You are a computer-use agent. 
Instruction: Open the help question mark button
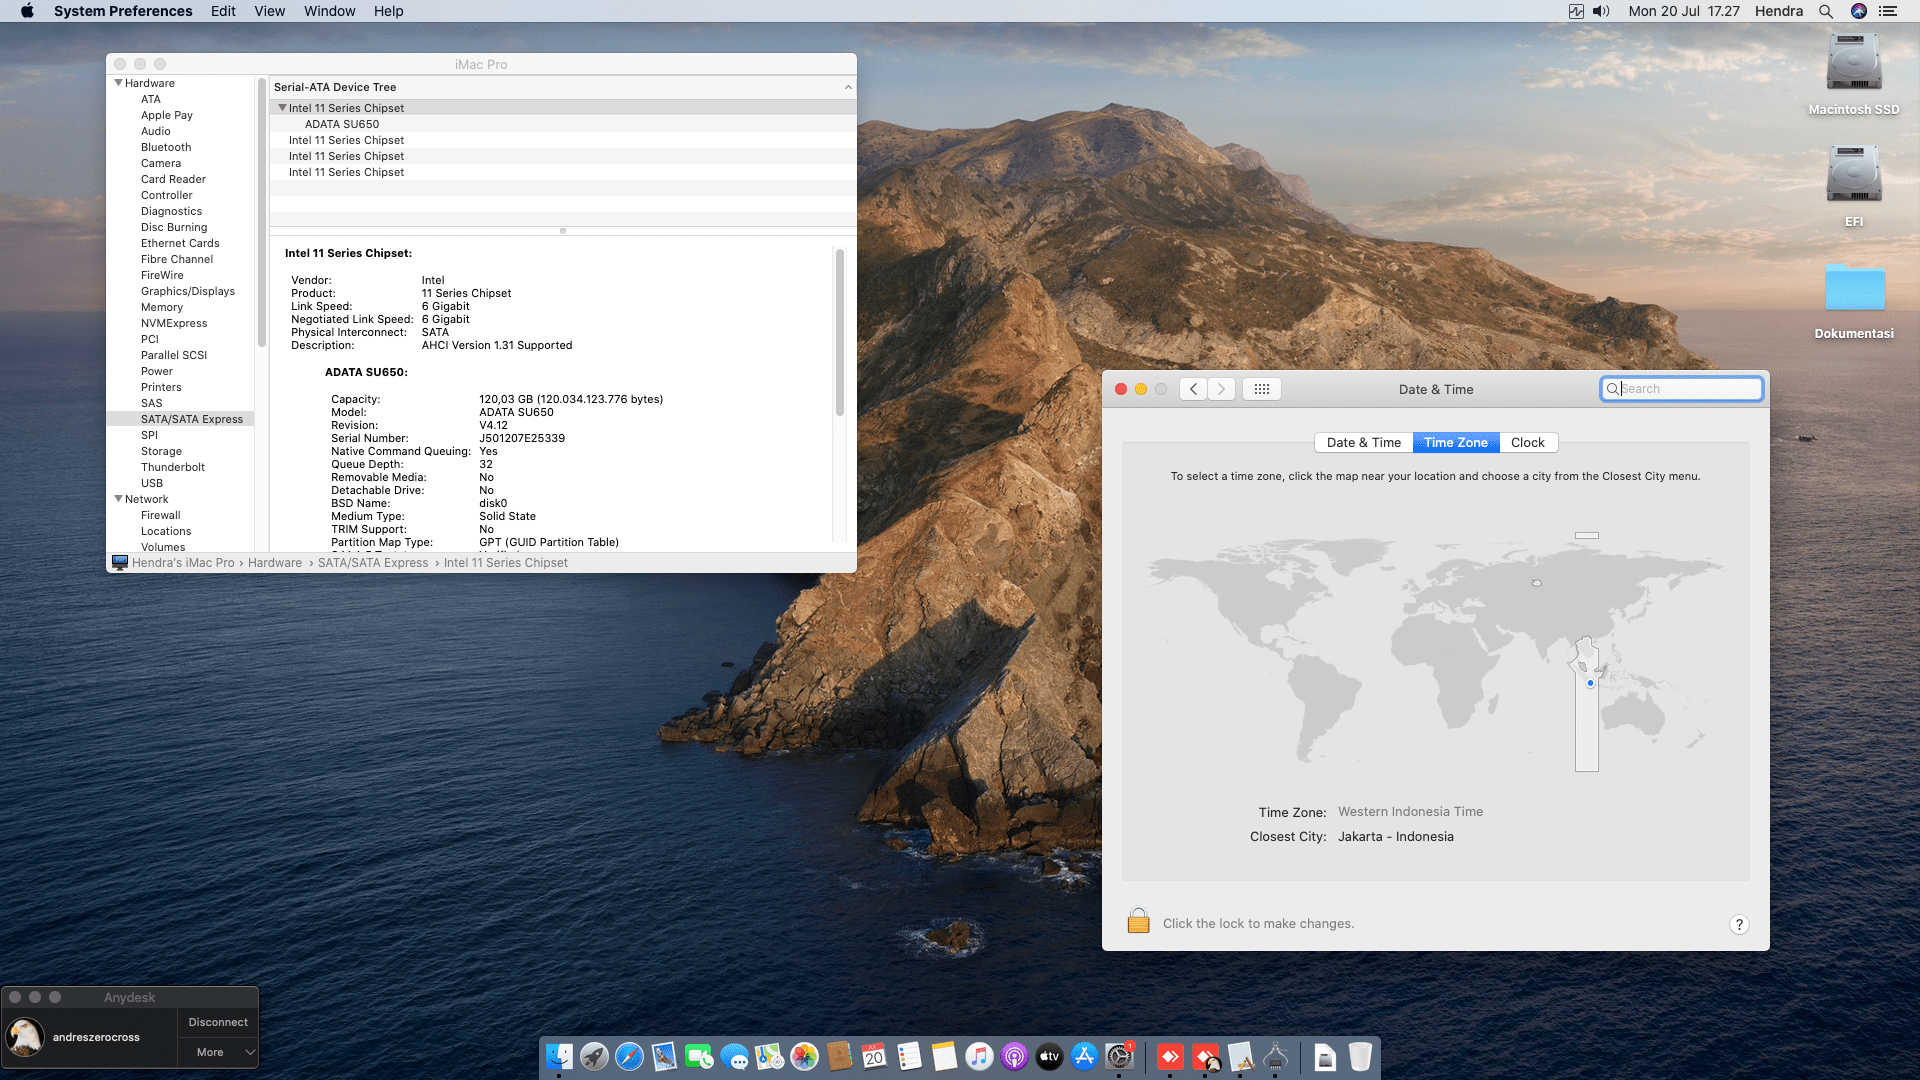(x=1738, y=924)
